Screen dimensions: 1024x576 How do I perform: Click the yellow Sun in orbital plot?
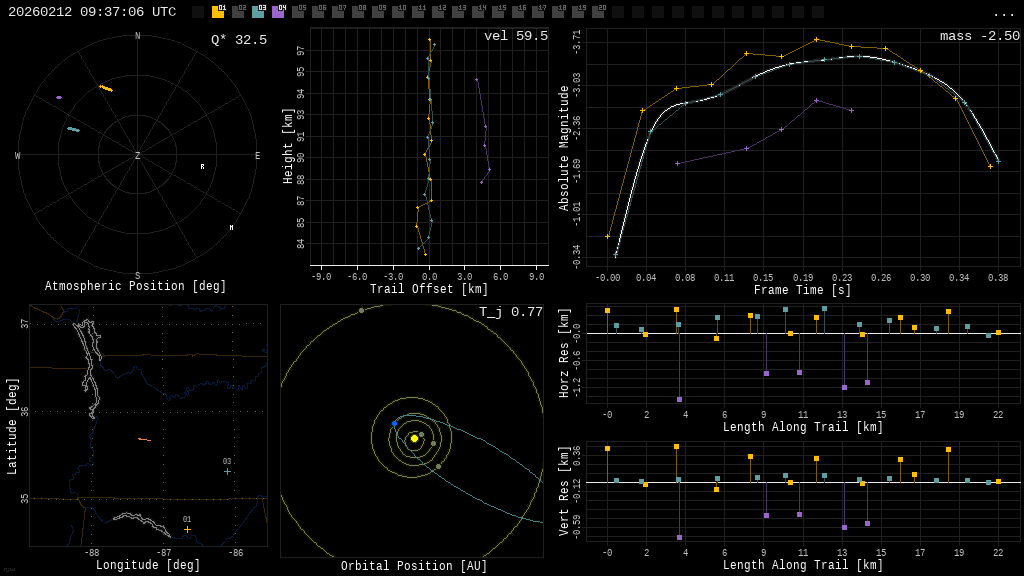(414, 438)
